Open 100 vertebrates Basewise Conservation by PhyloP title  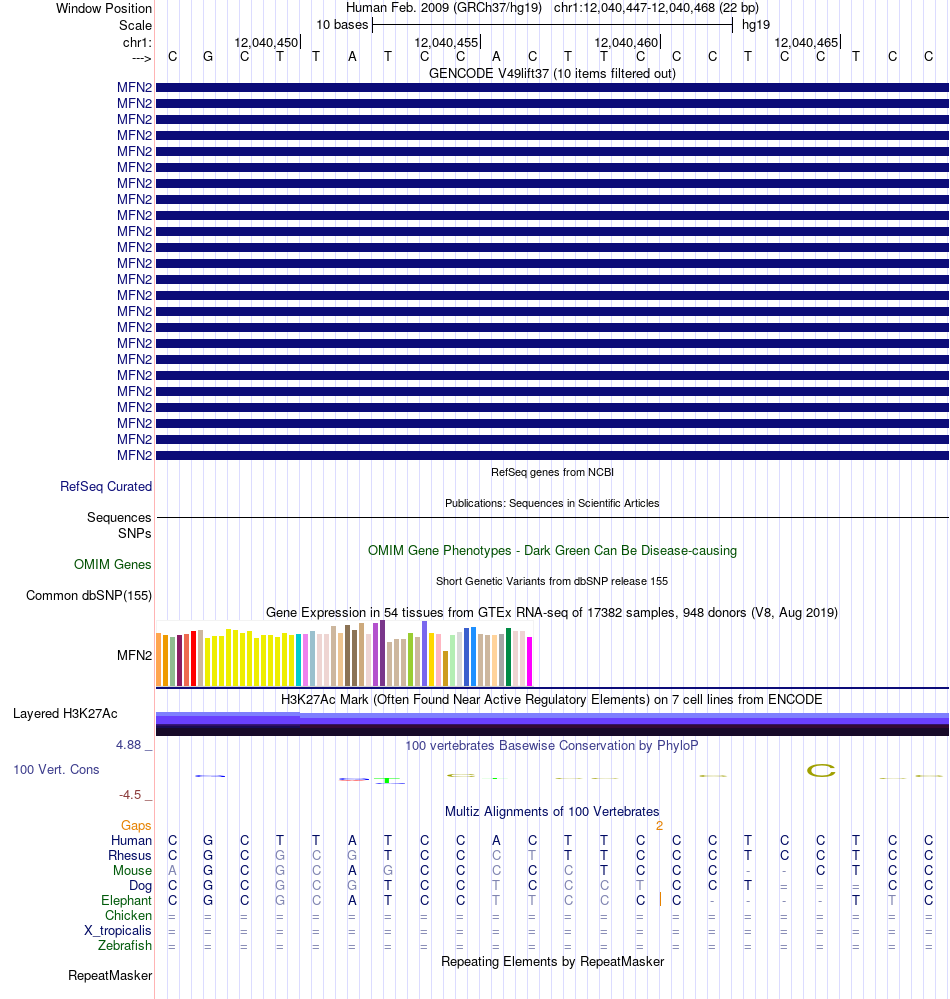coord(552,745)
